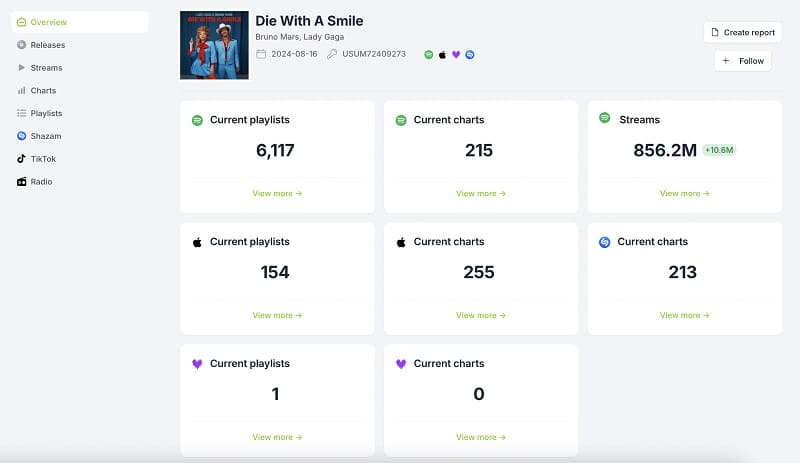Image resolution: width=800 pixels, height=463 pixels.
Task: View more under the Spotify Streams card
Action: tap(684, 193)
